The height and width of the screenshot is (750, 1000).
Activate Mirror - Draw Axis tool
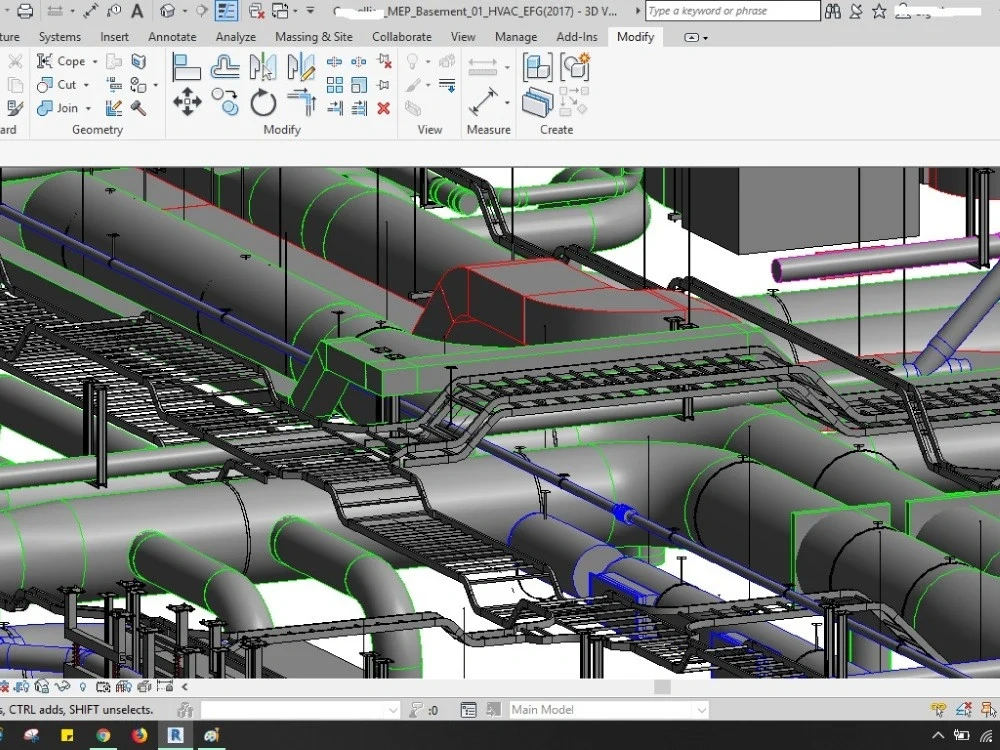click(301, 66)
